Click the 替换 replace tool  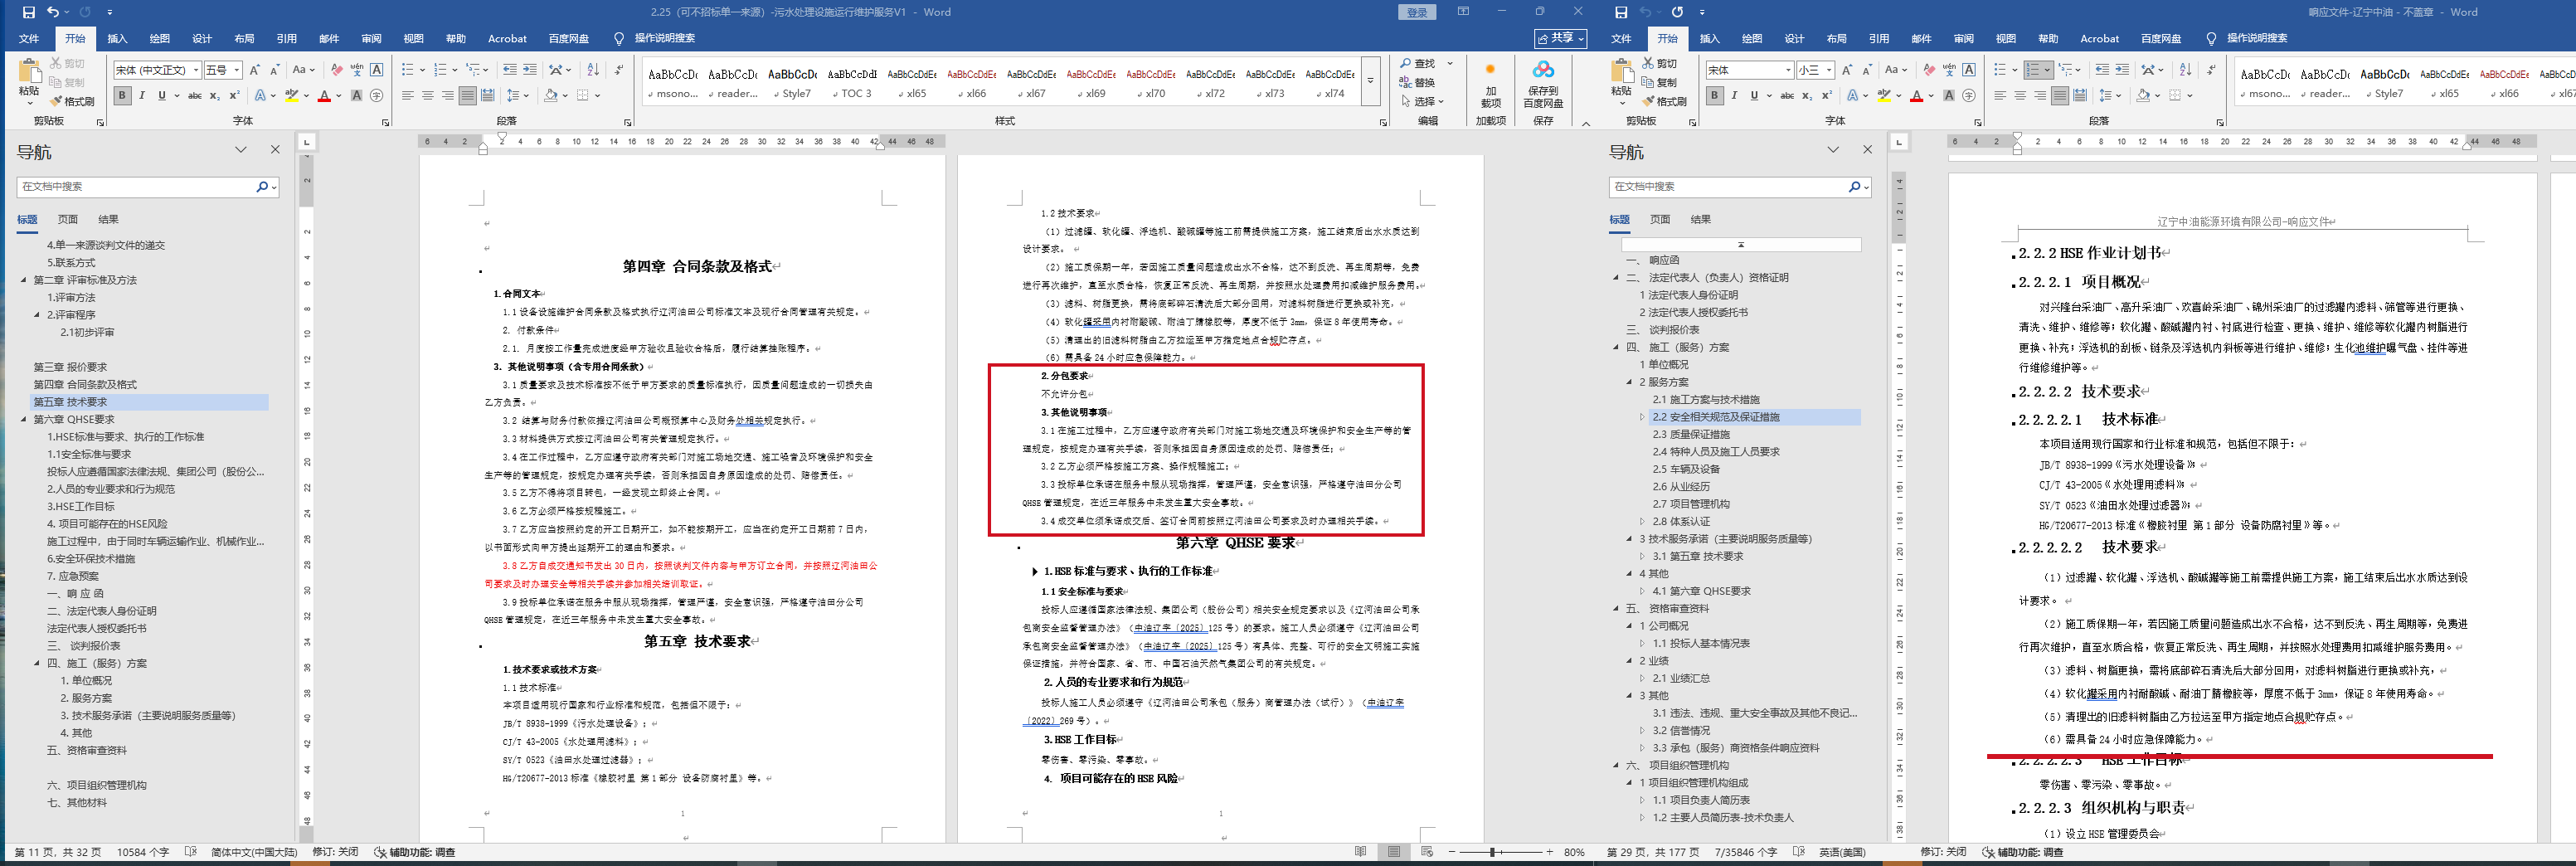point(1418,82)
